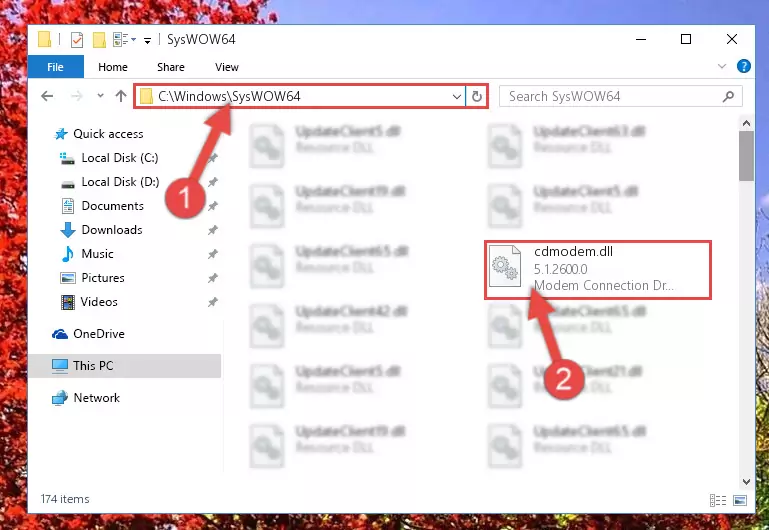Viewport: 769px width, 530px height.
Task: Open Videos folder in sidebar
Action: tap(99, 302)
